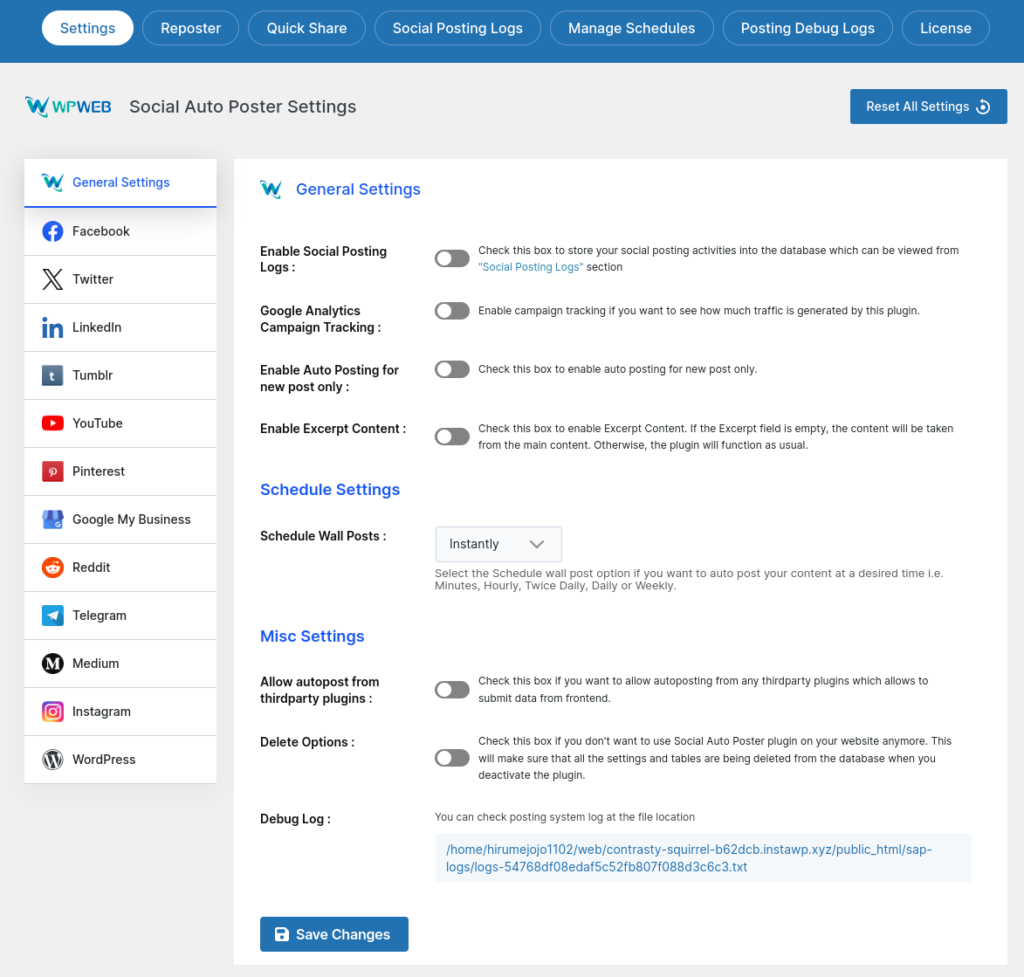This screenshot has width=1024, height=977.
Task: Click the W icon next to General Settings heading
Action: (271, 189)
